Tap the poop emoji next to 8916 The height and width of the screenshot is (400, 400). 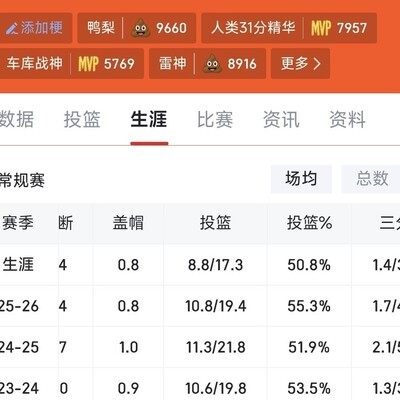coord(212,64)
